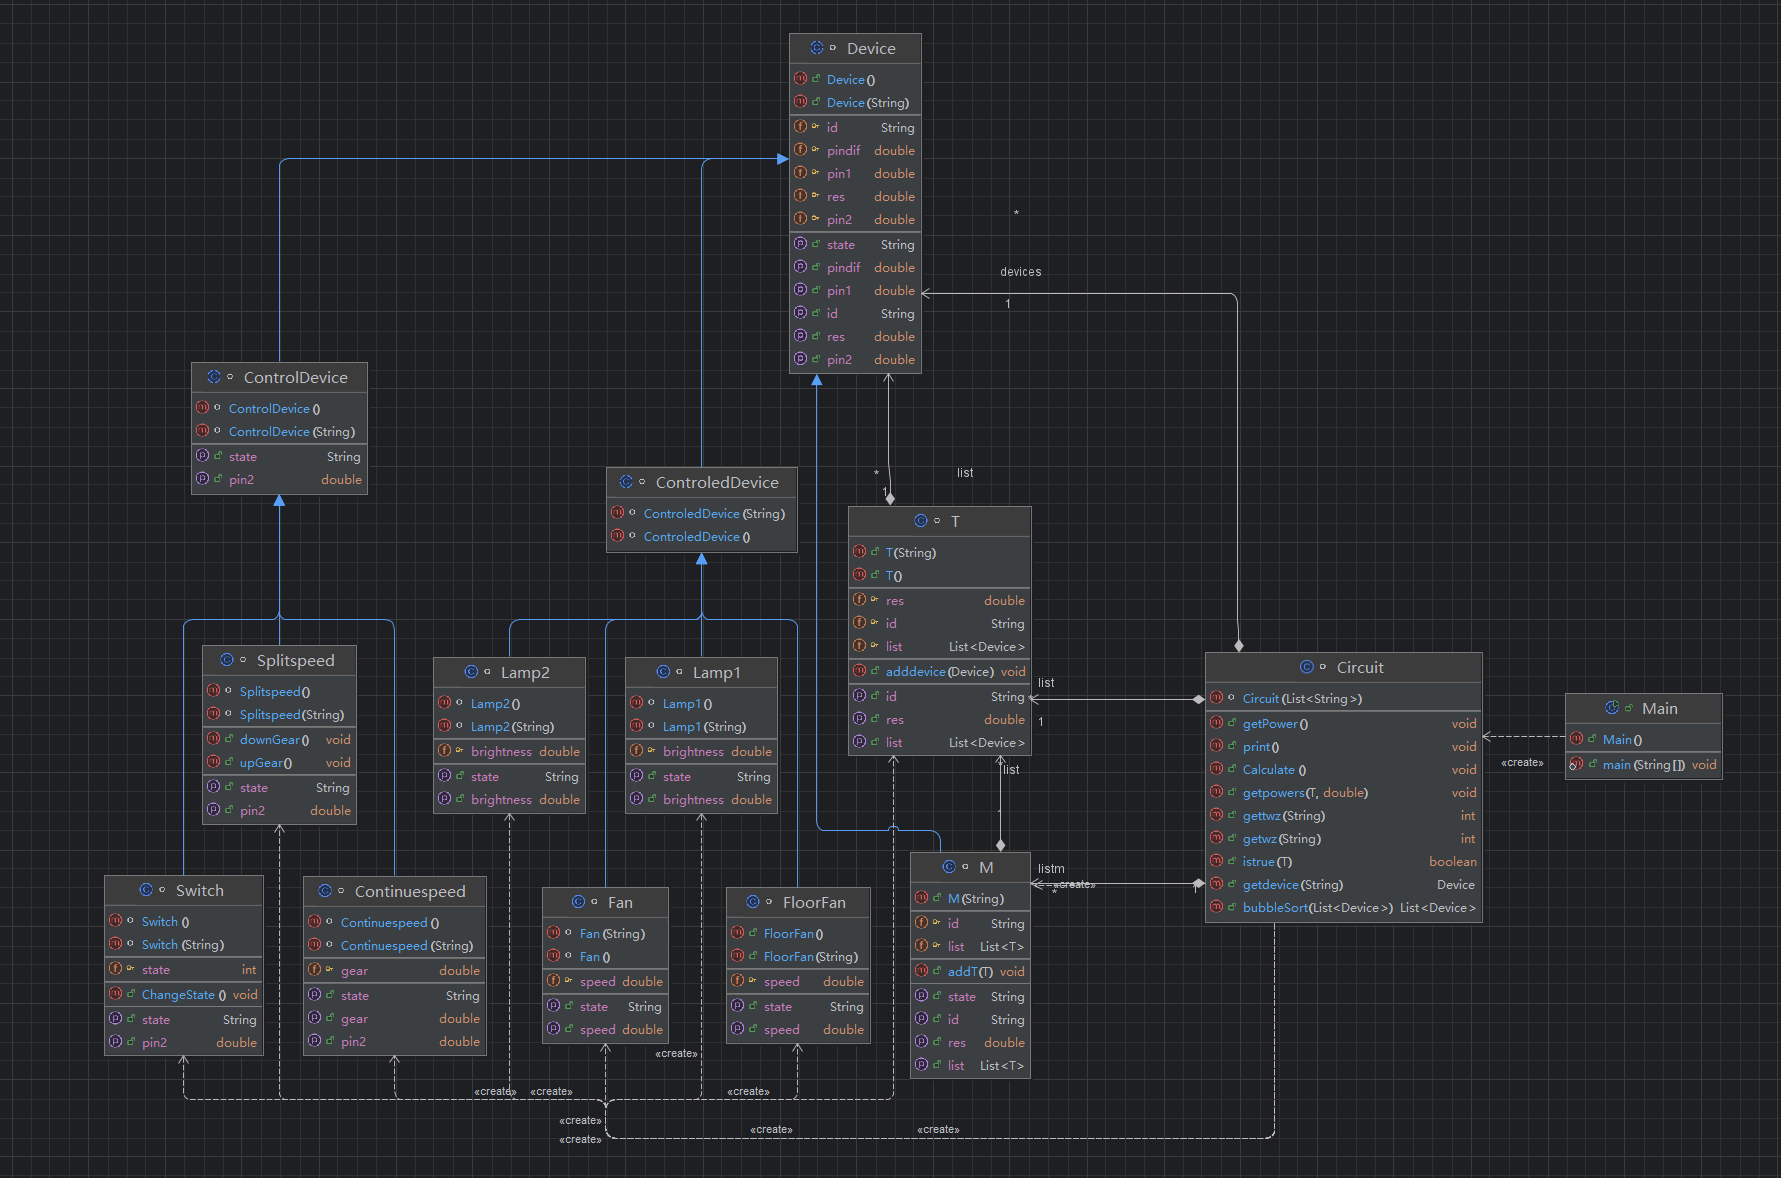Image resolution: width=1781 pixels, height=1178 pixels.
Task: Select the Circuit(List<String>) constructor
Action: (x=1343, y=698)
